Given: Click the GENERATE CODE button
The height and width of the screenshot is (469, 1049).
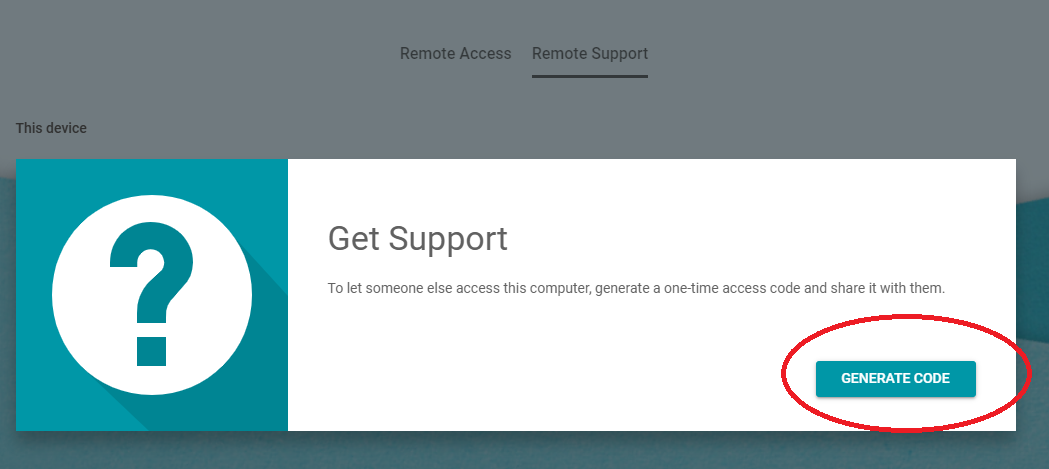Looking at the screenshot, I should click(895, 379).
